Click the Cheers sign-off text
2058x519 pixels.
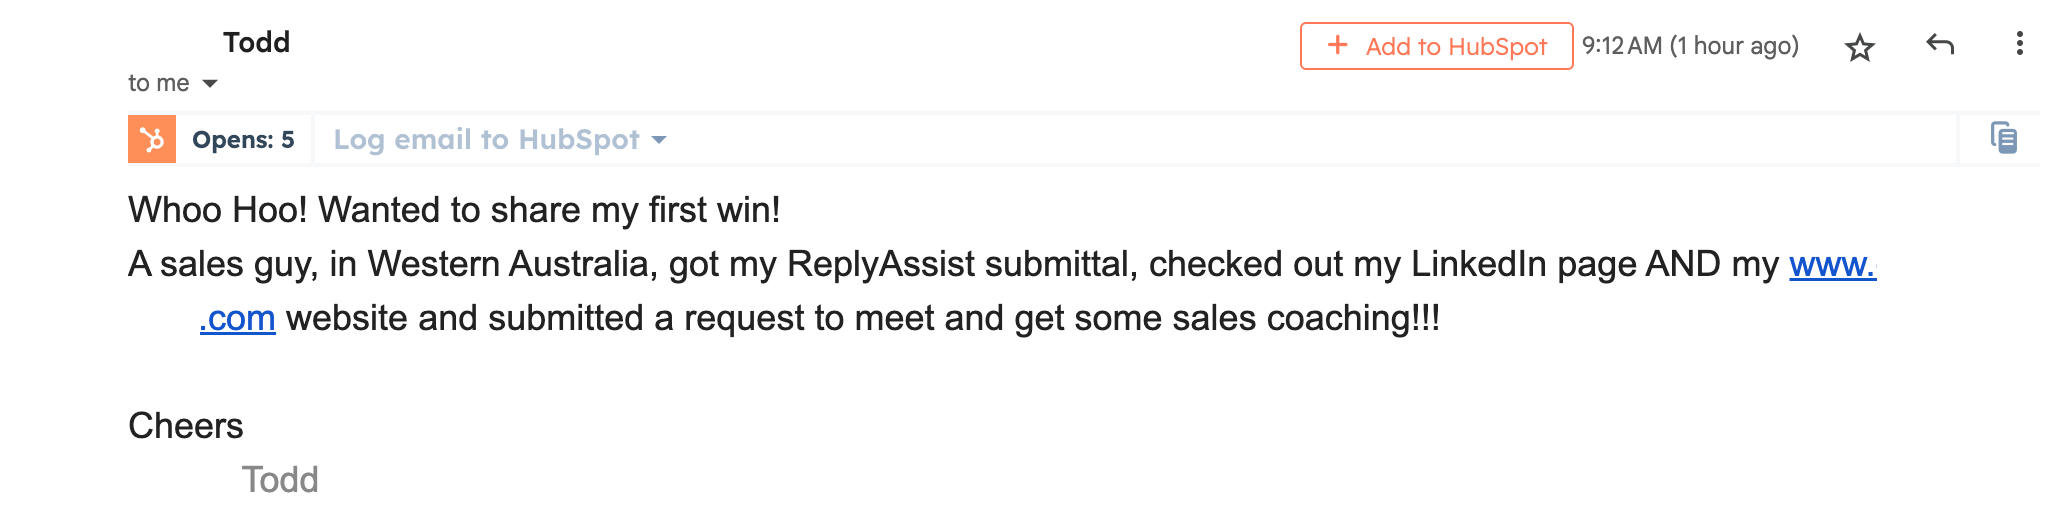186,426
